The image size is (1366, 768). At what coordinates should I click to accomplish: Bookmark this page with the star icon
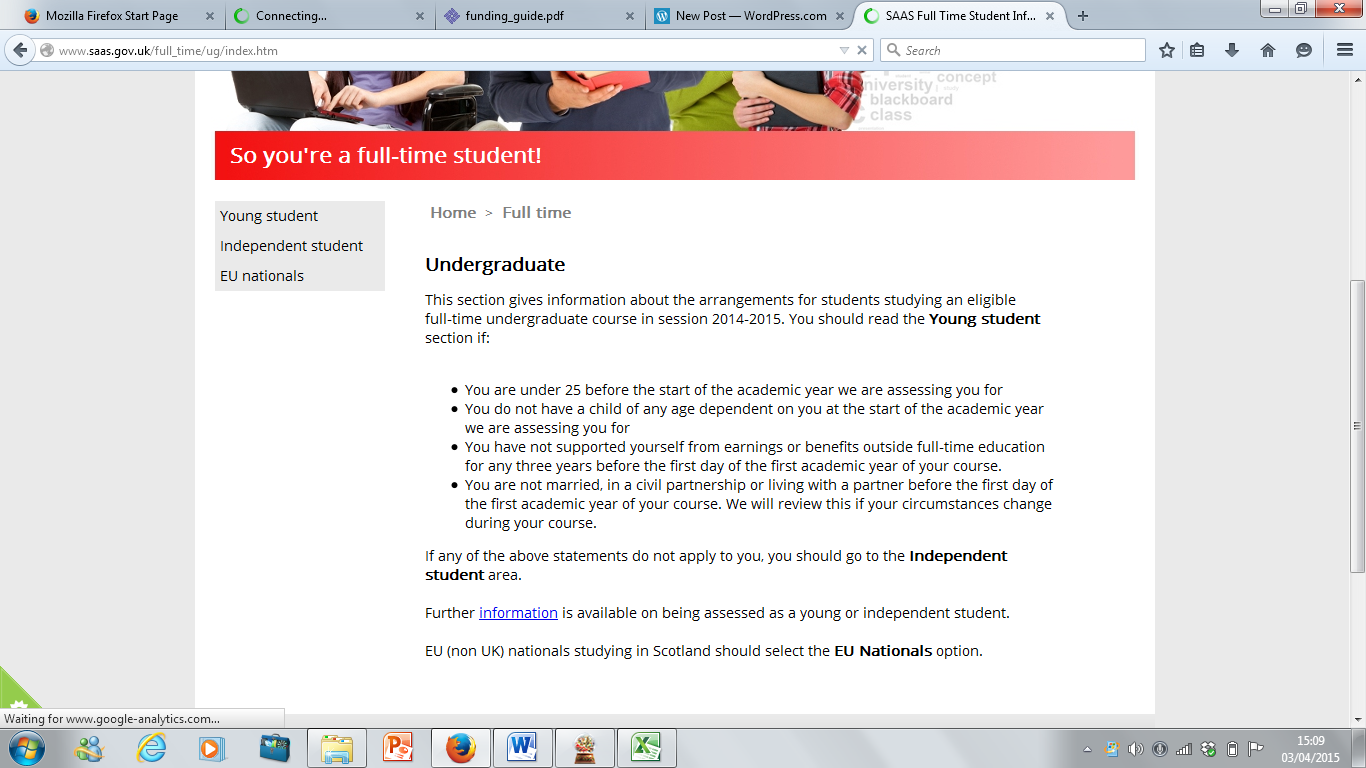1166,50
